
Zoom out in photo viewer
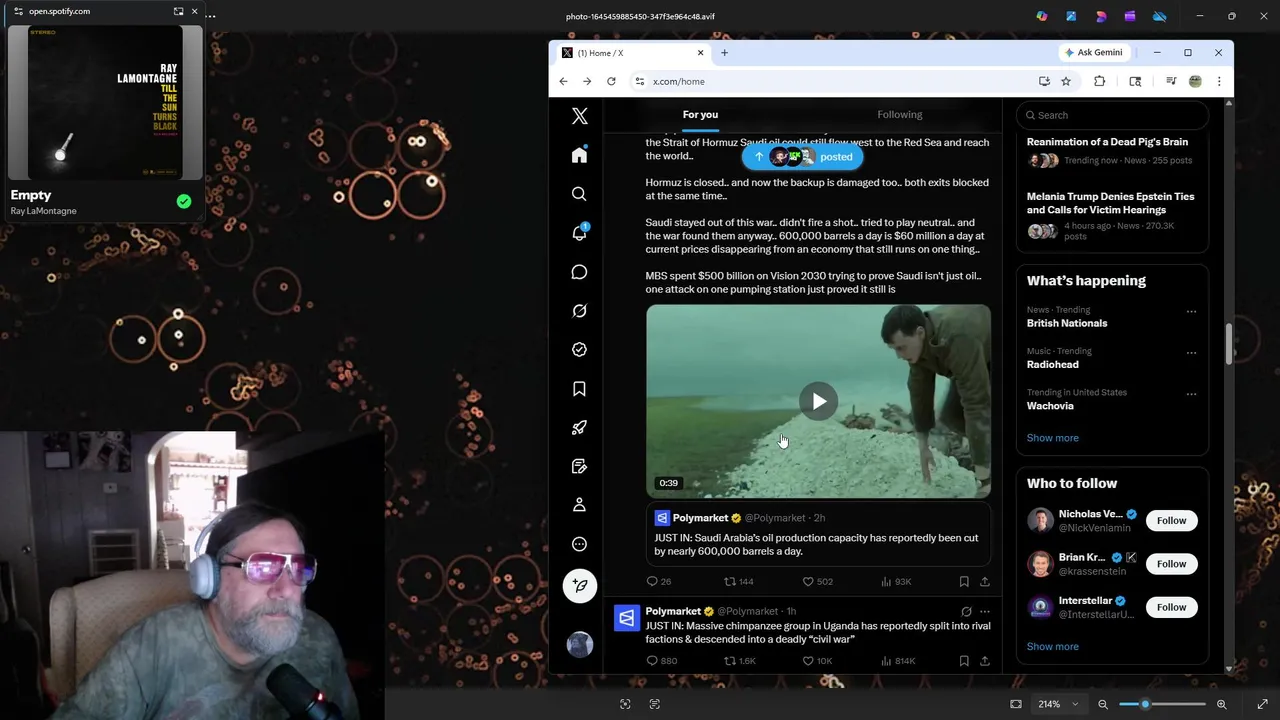click(x=1103, y=704)
